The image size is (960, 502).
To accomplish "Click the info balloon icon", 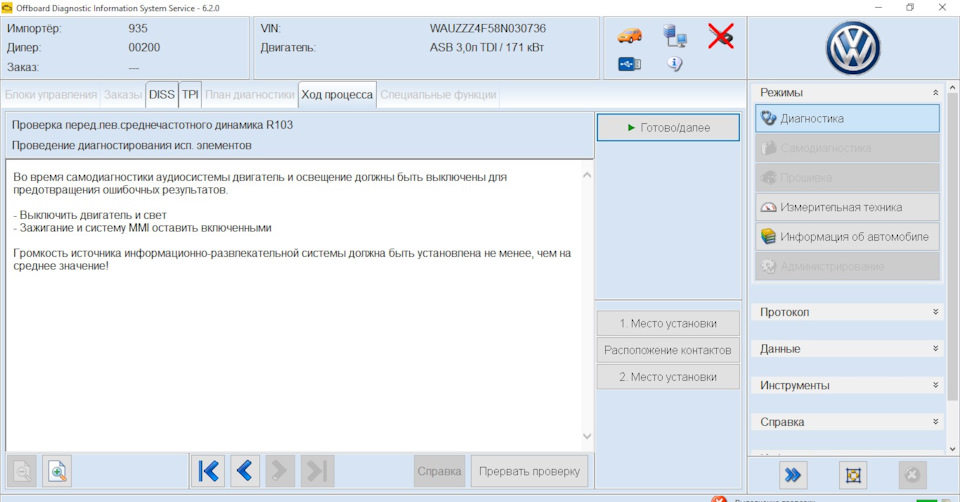I will [x=675, y=64].
